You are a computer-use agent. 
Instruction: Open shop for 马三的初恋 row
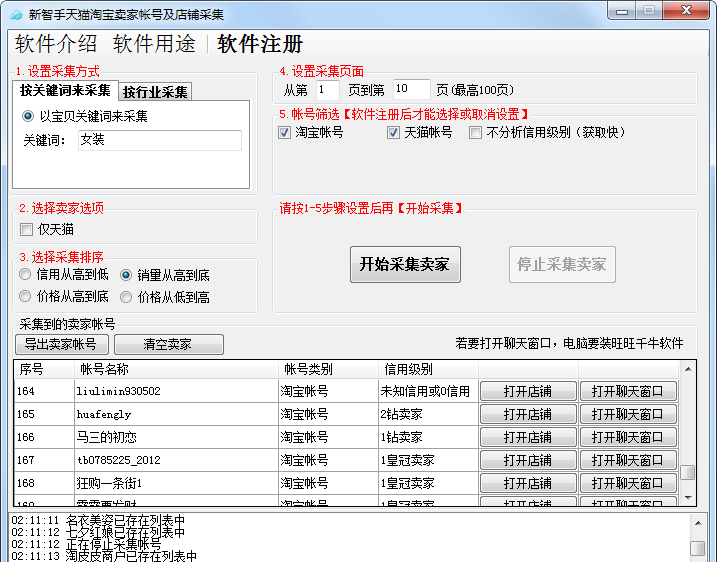tap(528, 437)
